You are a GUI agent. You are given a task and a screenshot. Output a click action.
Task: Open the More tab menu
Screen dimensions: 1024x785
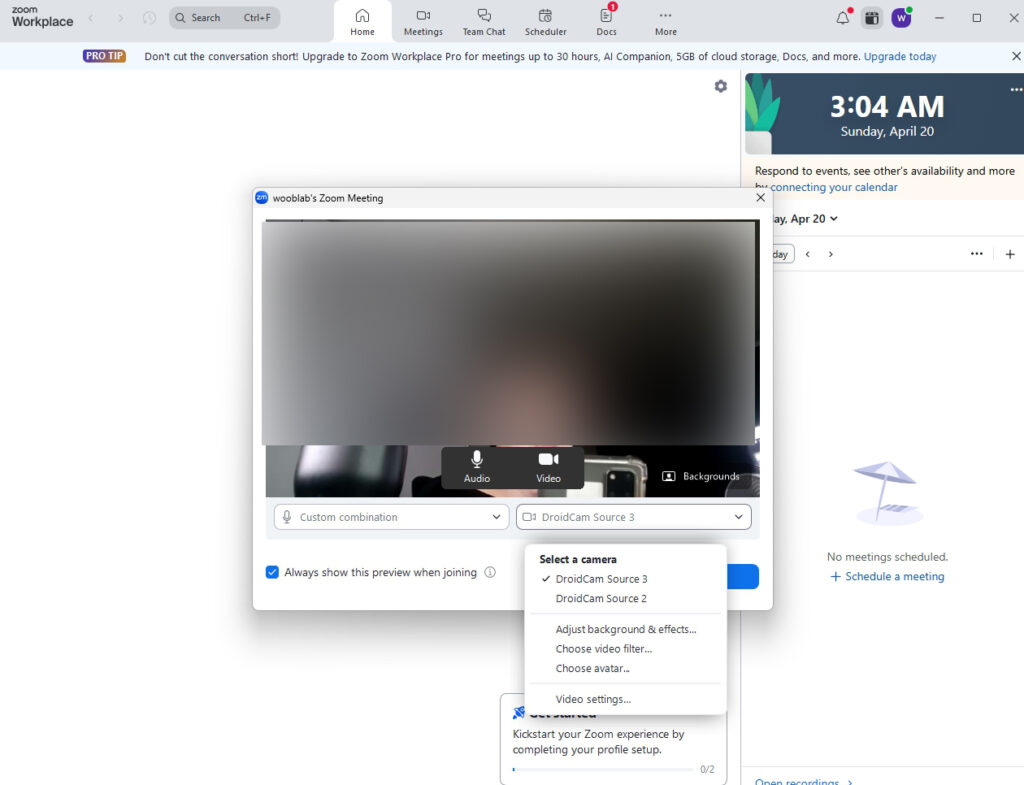665,22
